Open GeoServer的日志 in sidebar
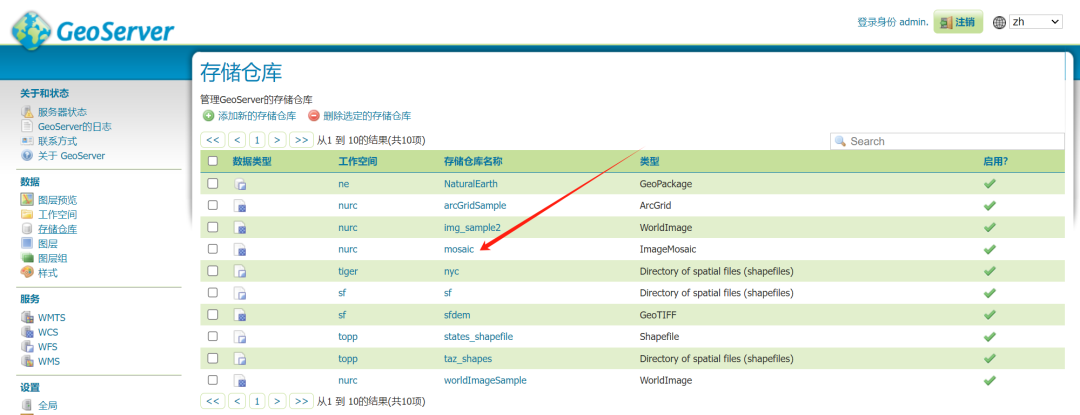This screenshot has height=415, width=1080. click(74, 127)
